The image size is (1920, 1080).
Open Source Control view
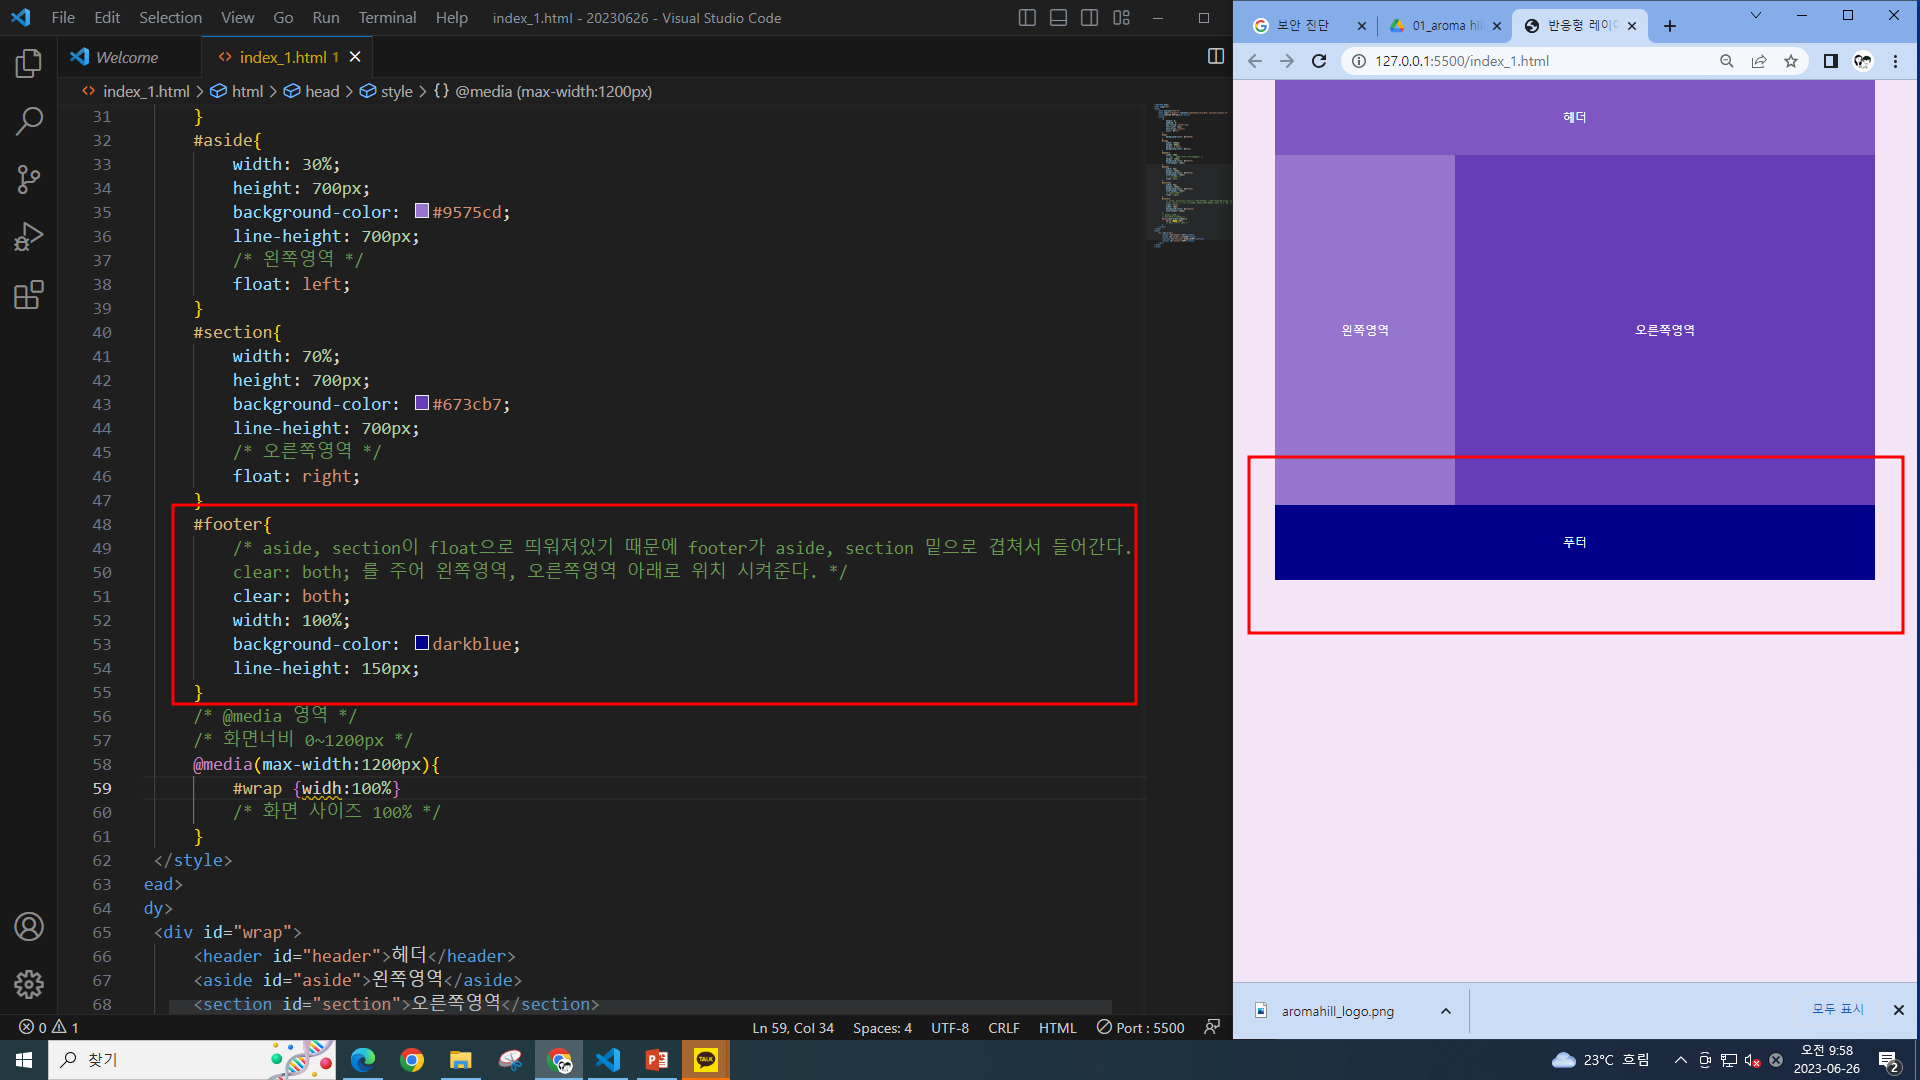[29, 180]
